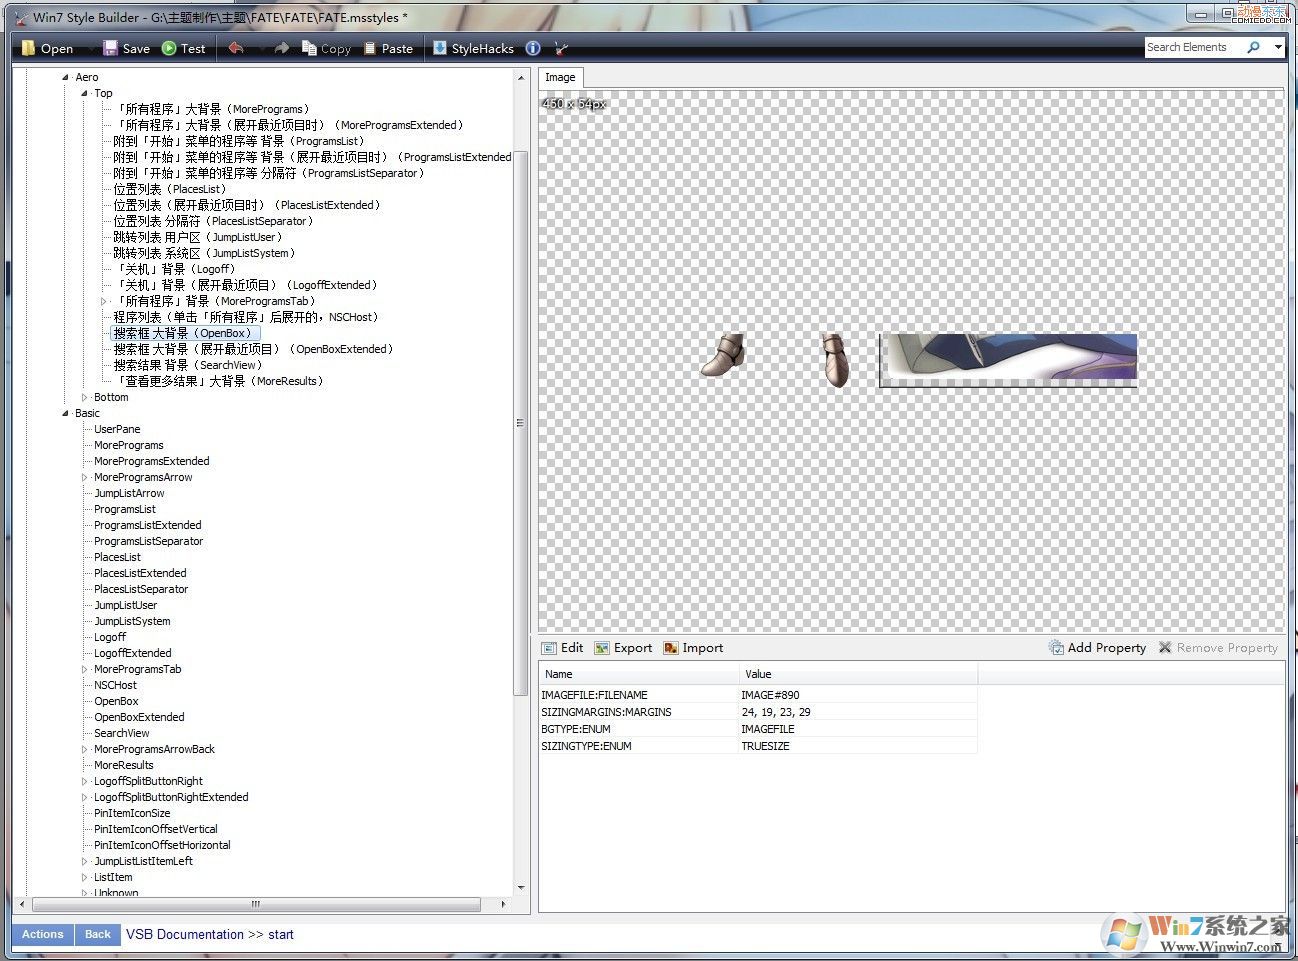Export the current image
Viewport: 1298px width, 961px height.
coord(623,648)
